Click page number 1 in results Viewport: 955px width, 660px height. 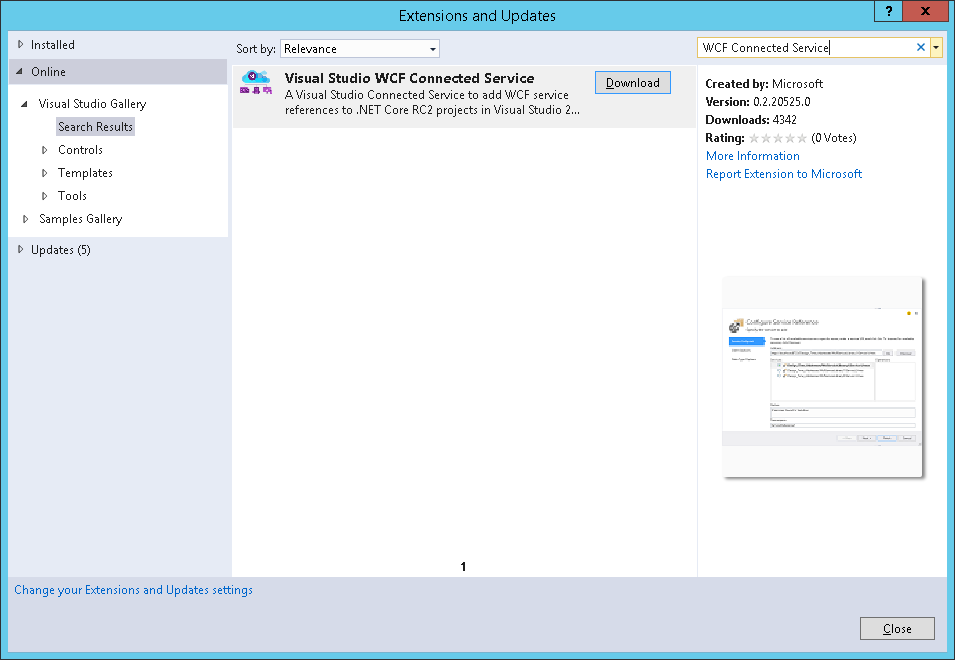[x=463, y=567]
